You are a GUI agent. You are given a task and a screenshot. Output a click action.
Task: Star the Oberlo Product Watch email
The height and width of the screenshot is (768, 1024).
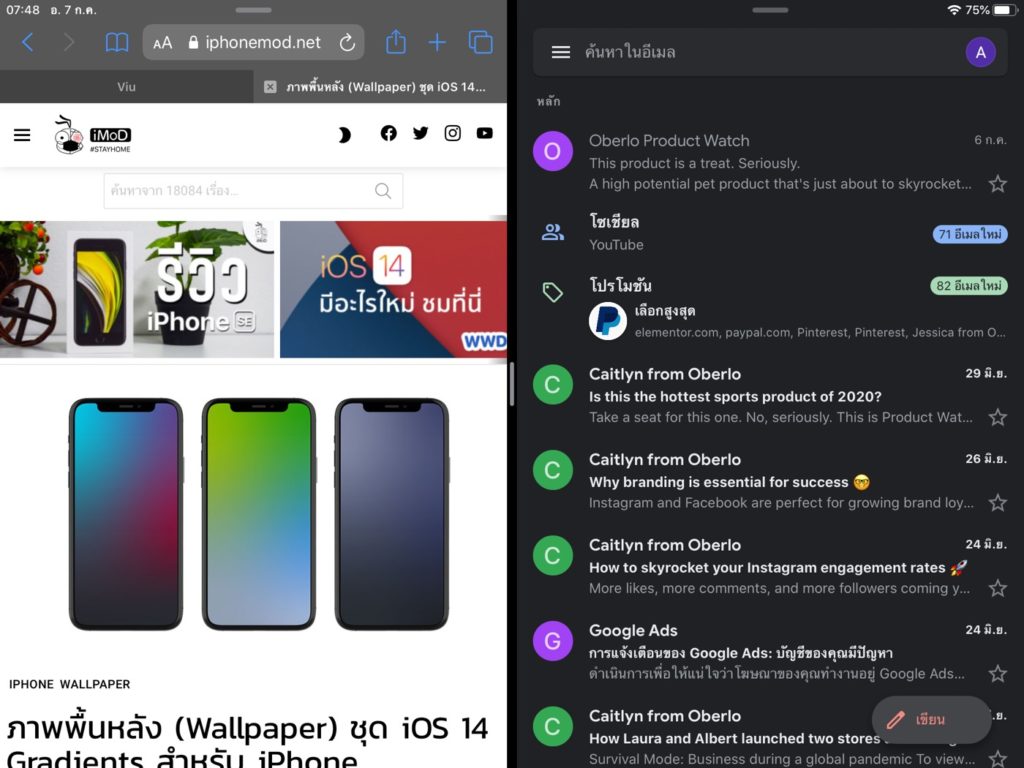click(x=997, y=184)
